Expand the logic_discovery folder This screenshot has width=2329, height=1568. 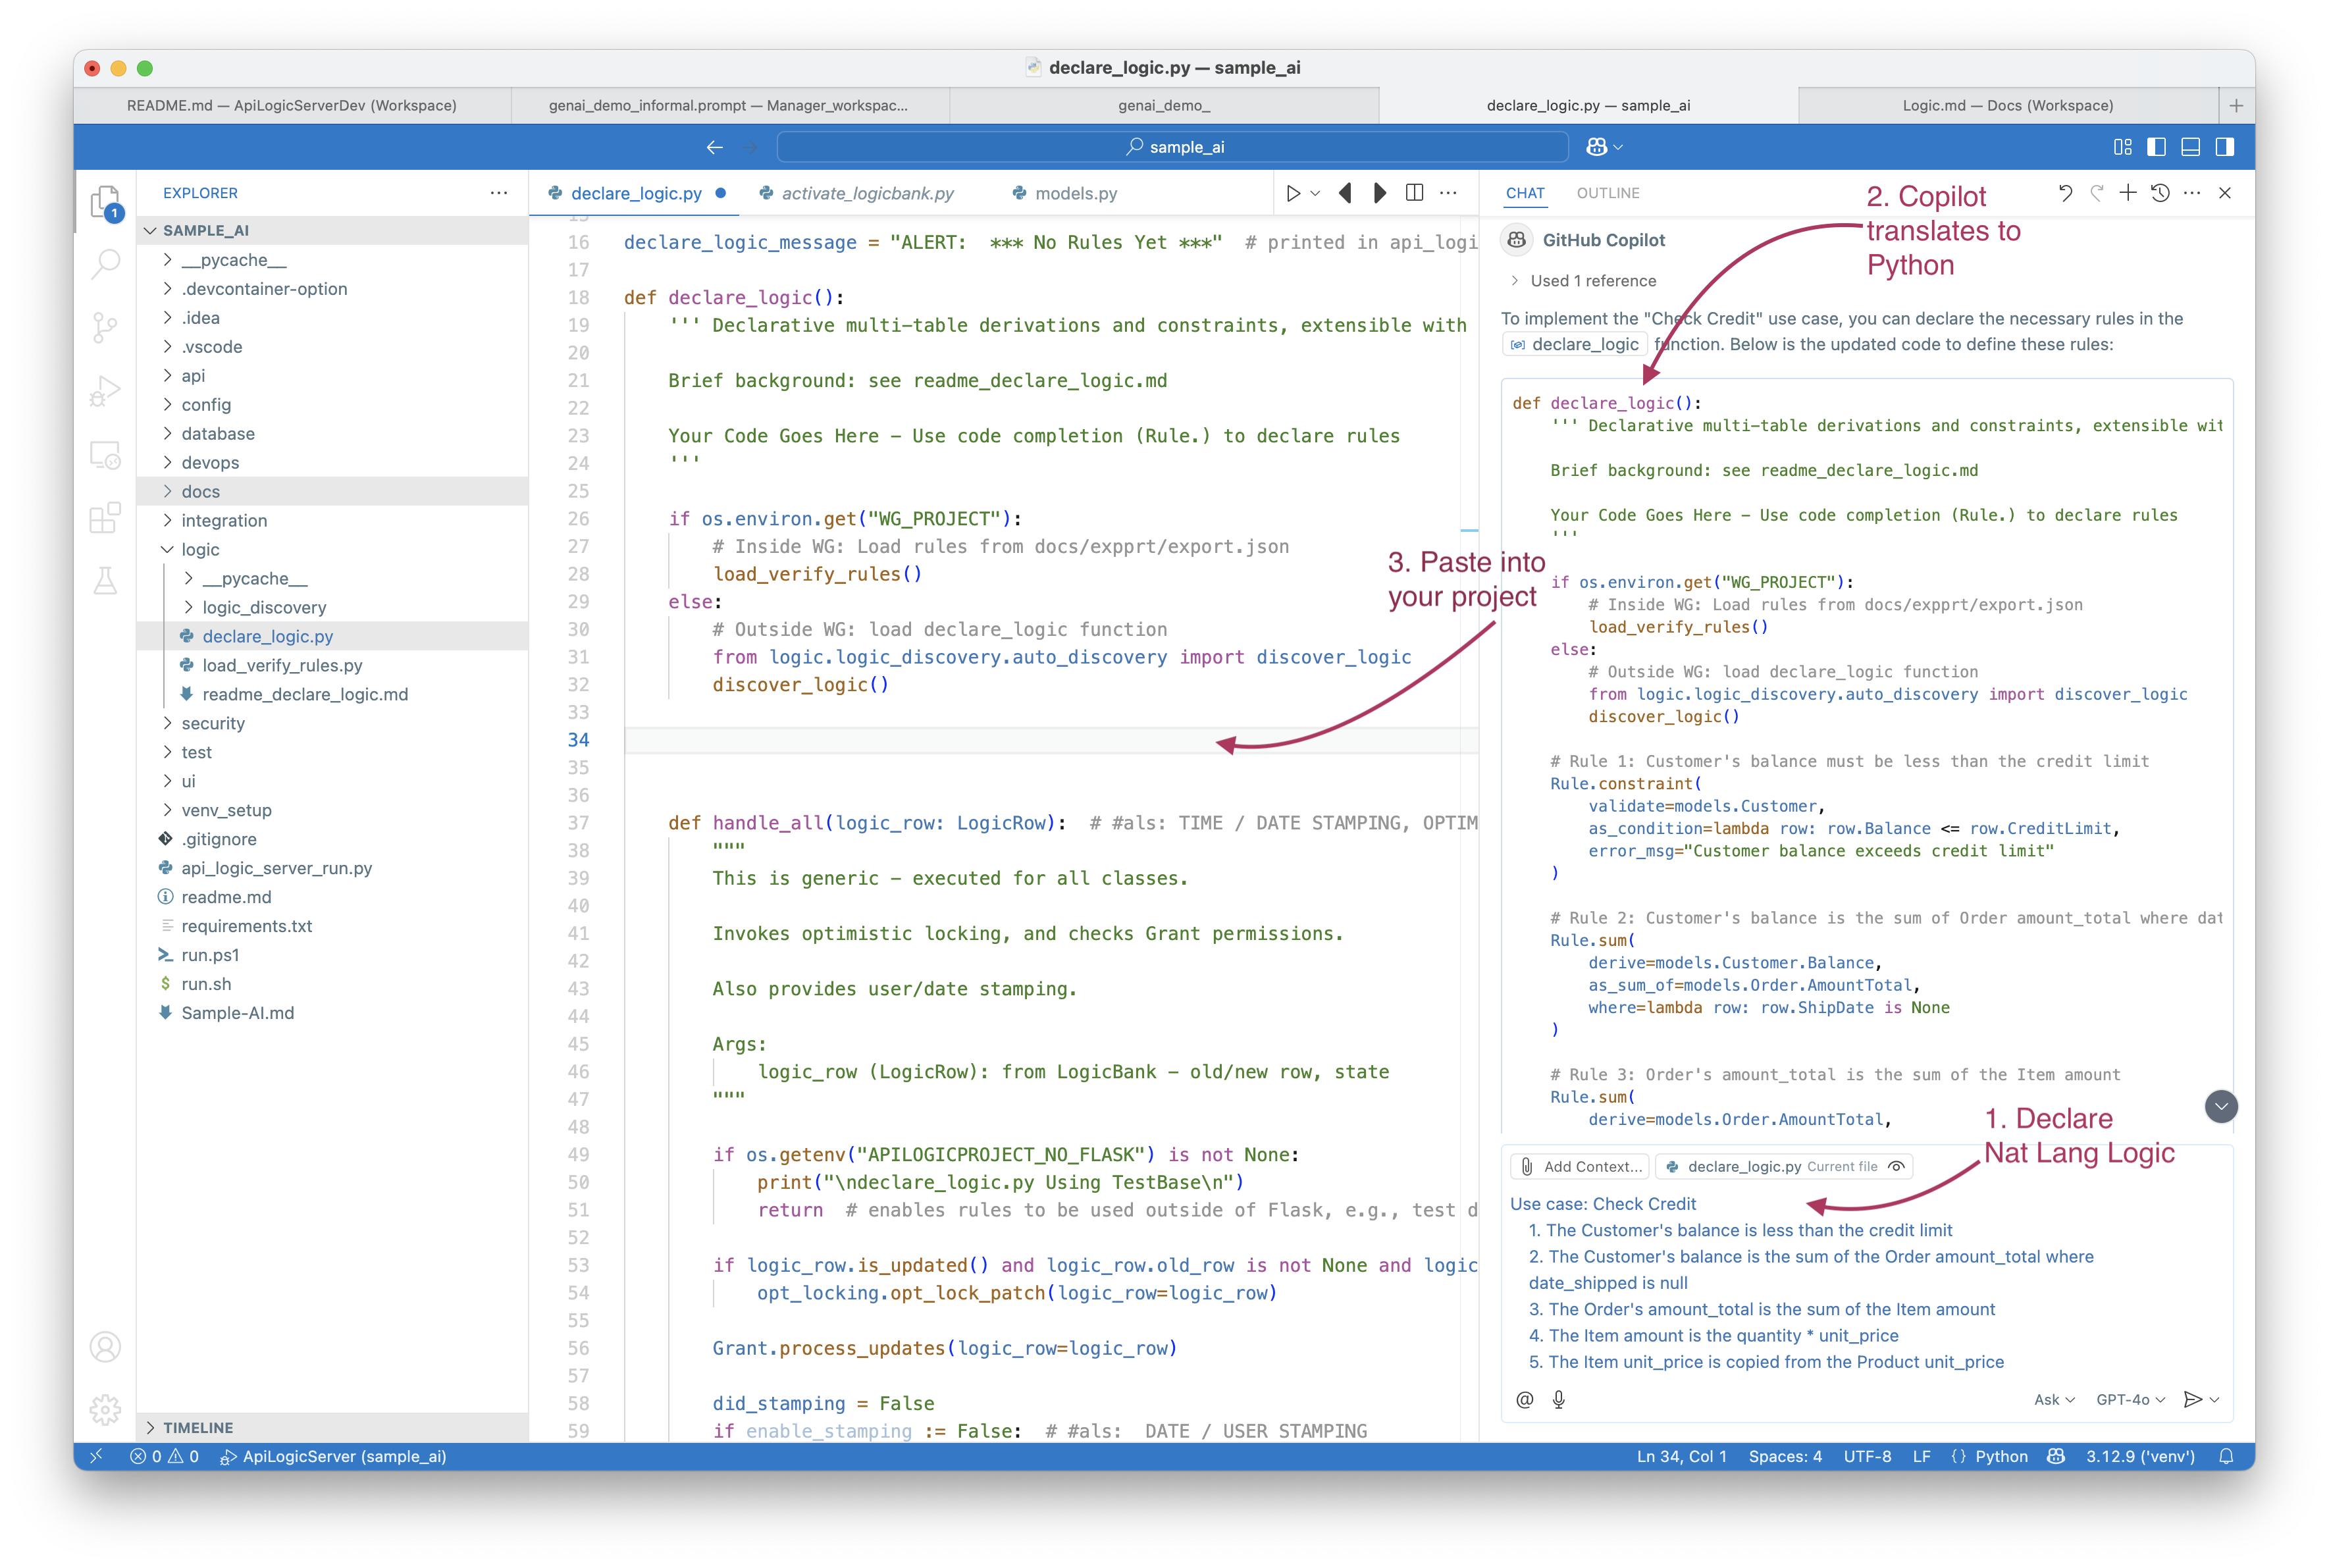coord(332,607)
